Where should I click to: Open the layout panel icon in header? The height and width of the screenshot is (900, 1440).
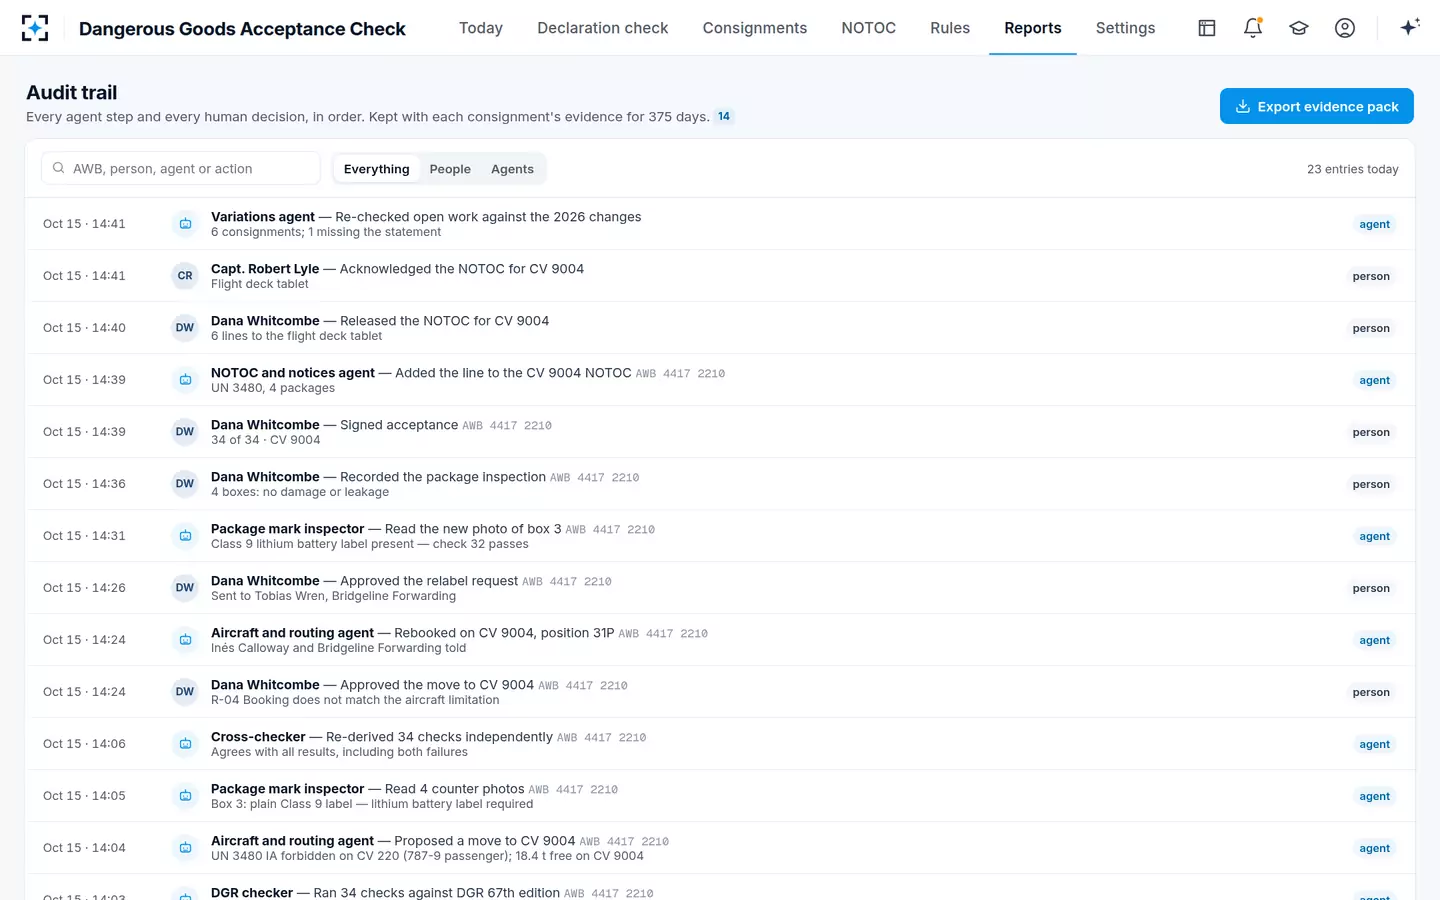point(1207,28)
